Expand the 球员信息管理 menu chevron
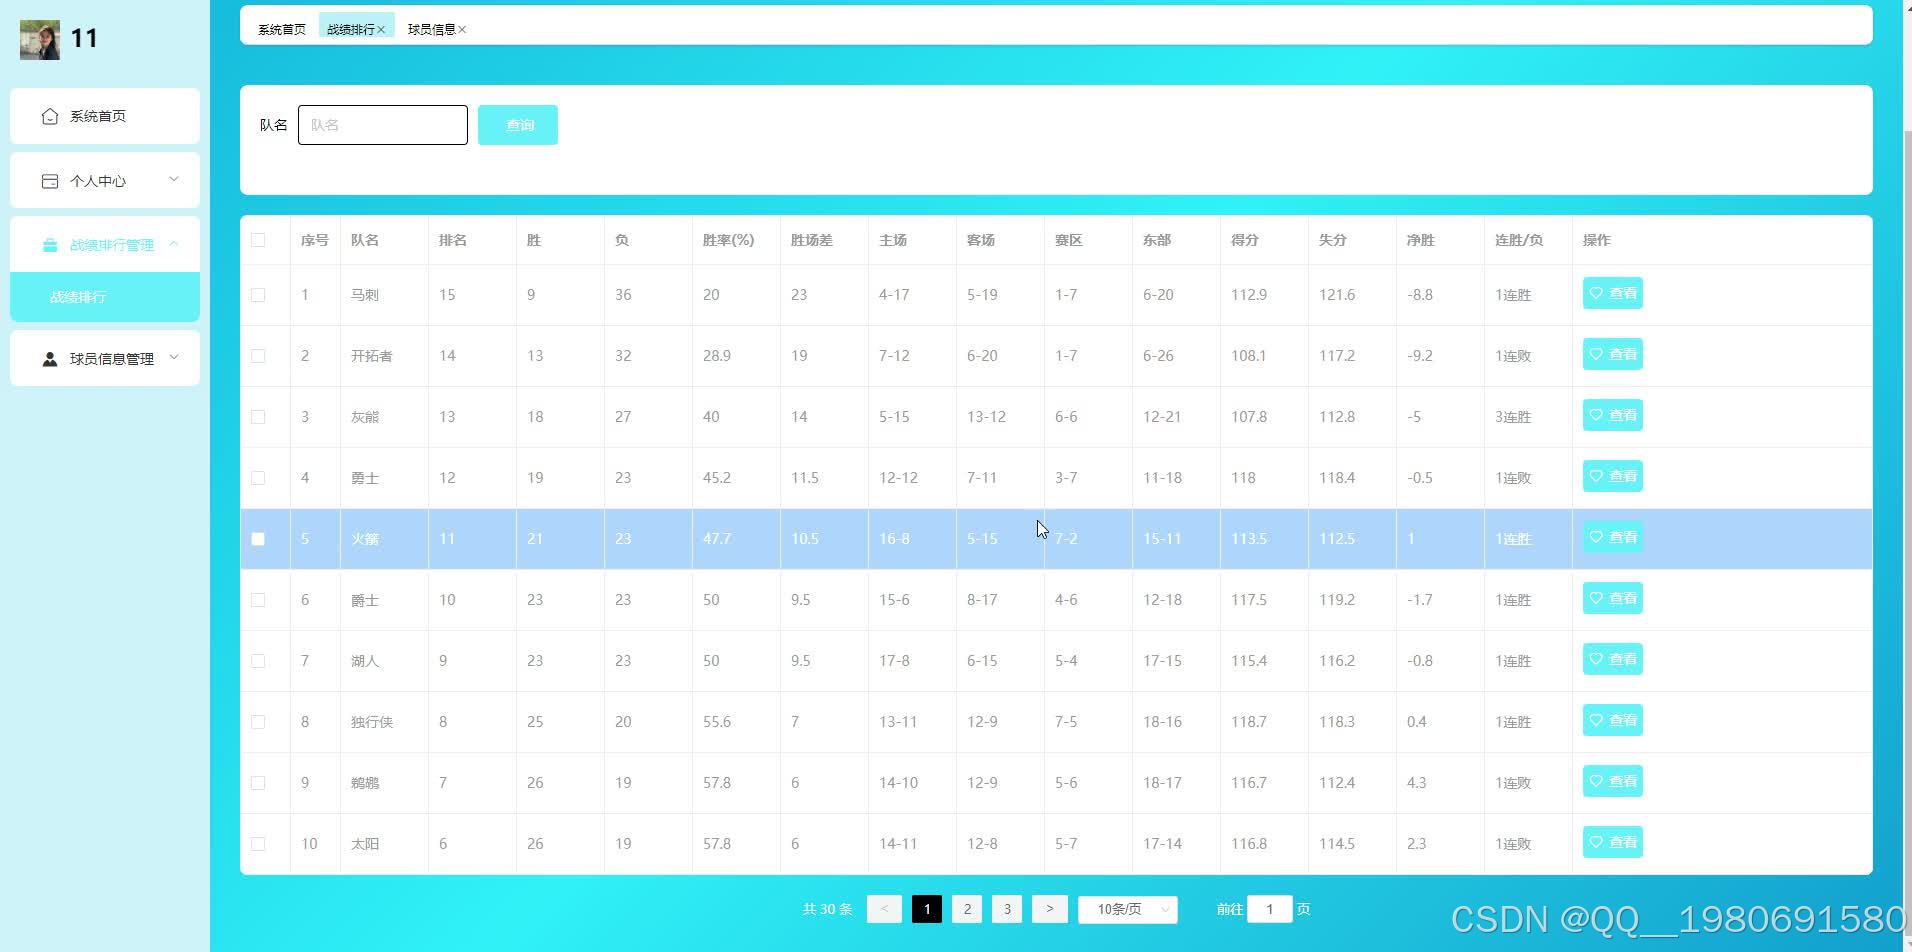Image resolution: width=1912 pixels, height=952 pixels. (x=174, y=358)
